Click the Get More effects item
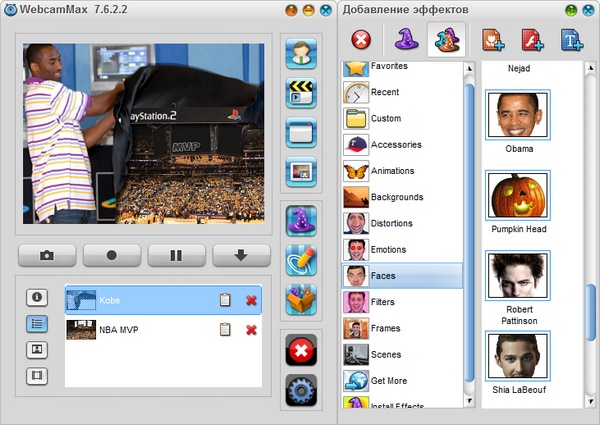 [x=402, y=381]
